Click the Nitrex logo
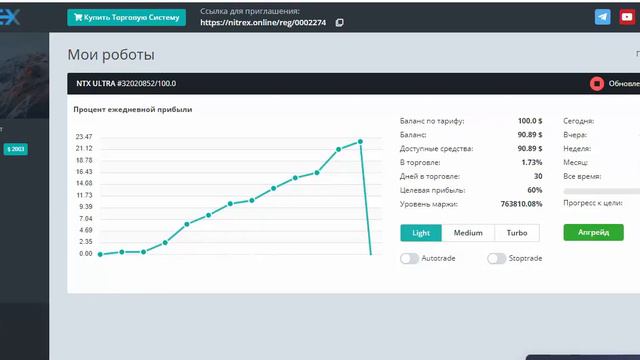 click(x=10, y=17)
